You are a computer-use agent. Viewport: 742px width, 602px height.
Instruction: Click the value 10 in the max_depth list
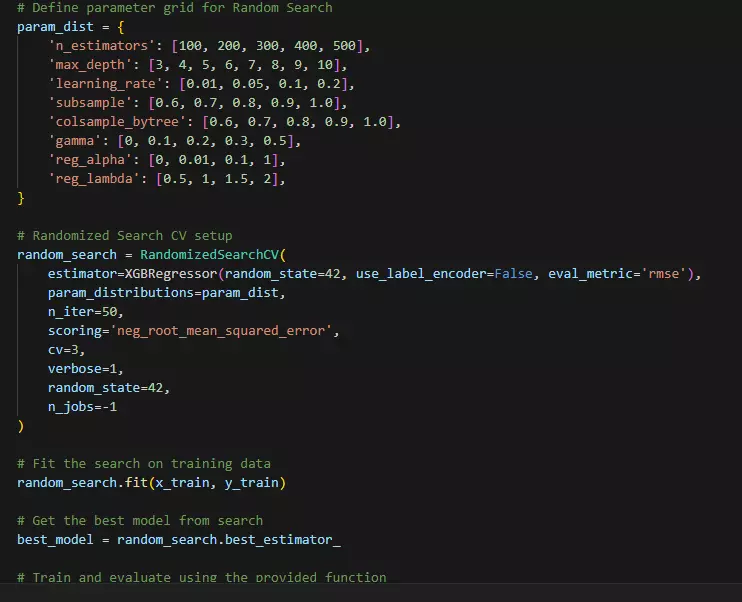325,65
